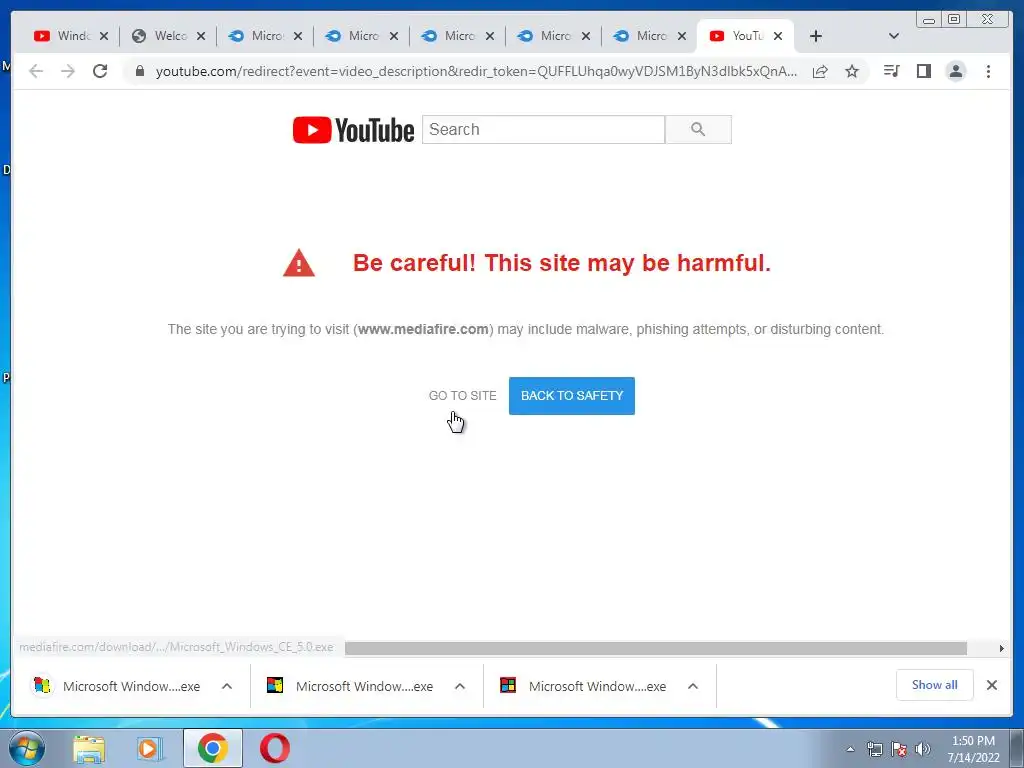Click the network tray icon

[x=874, y=749]
